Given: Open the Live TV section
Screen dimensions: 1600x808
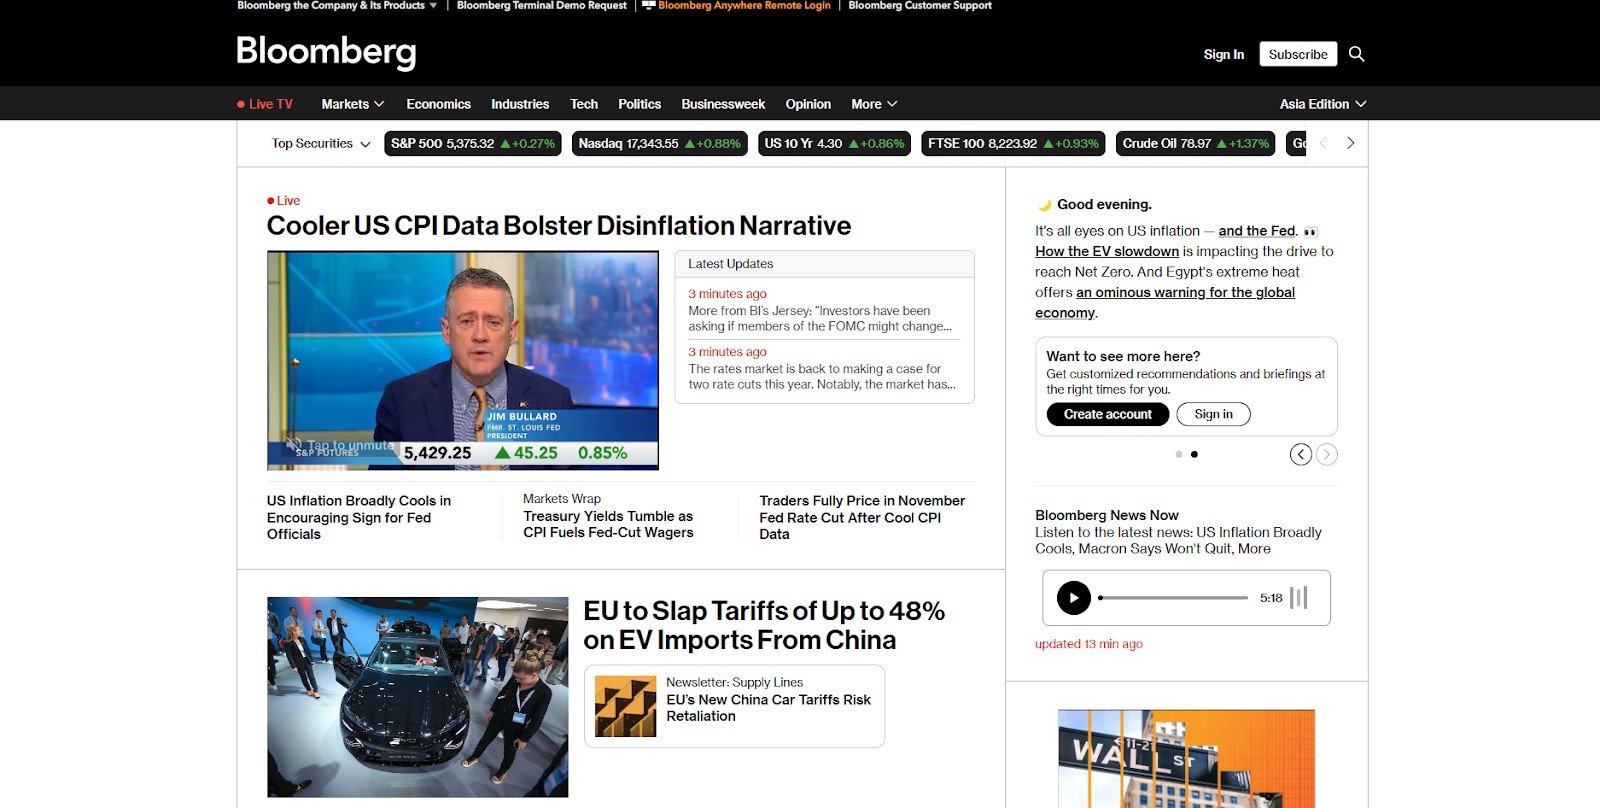Looking at the screenshot, I should [x=271, y=104].
